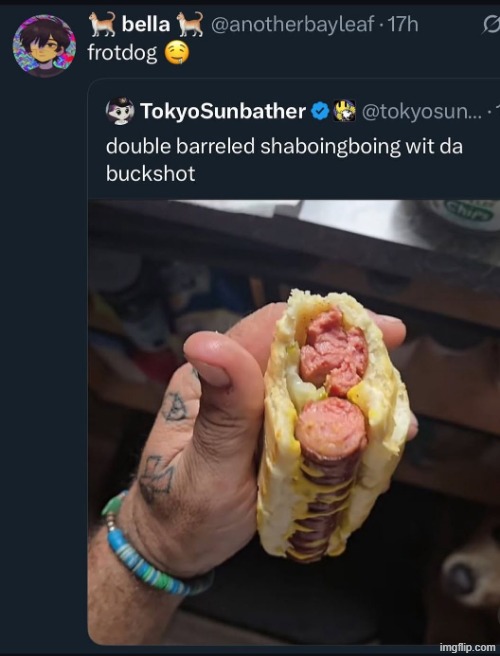The height and width of the screenshot is (656, 500).
Task: Click the Grok icon on bella's post
Action: tap(491, 26)
